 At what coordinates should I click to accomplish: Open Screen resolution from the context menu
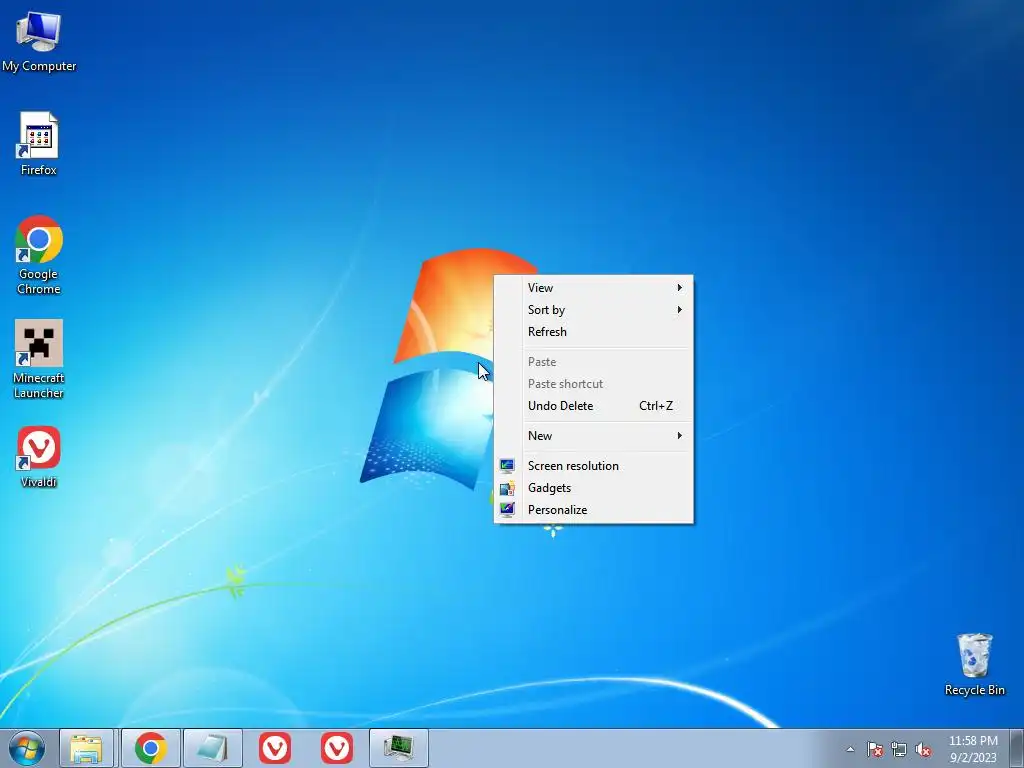pyautogui.click(x=594, y=466)
